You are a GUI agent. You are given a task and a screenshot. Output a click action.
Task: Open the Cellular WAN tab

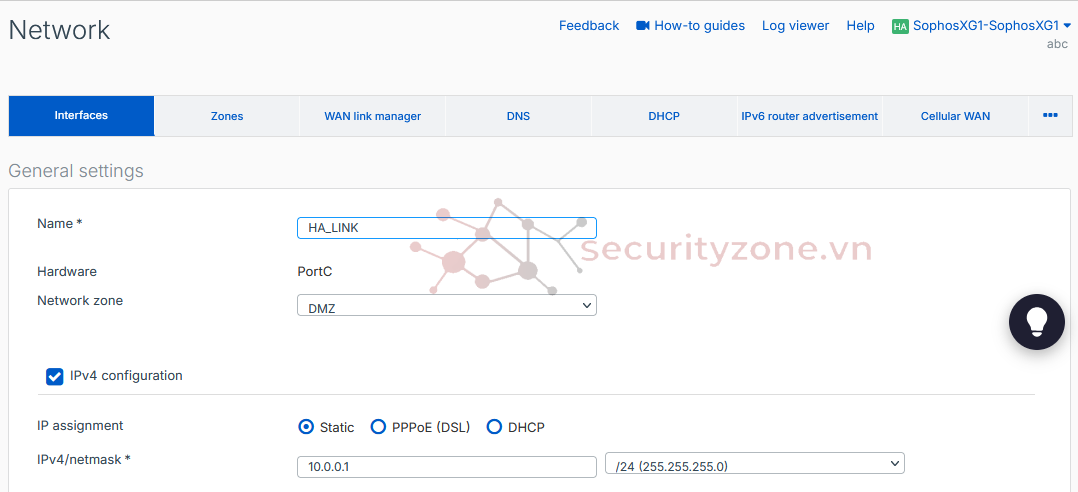955,116
